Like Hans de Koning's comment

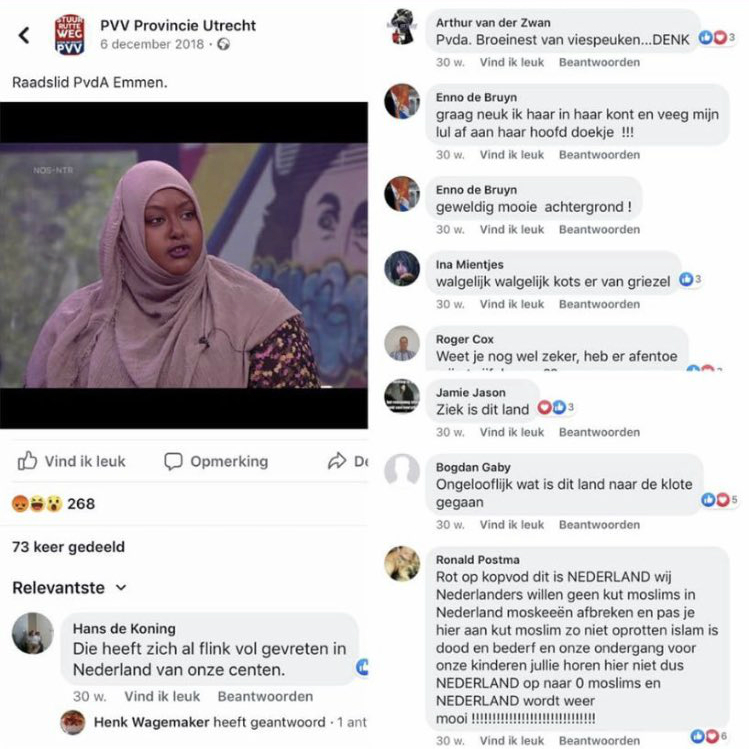tap(162, 696)
